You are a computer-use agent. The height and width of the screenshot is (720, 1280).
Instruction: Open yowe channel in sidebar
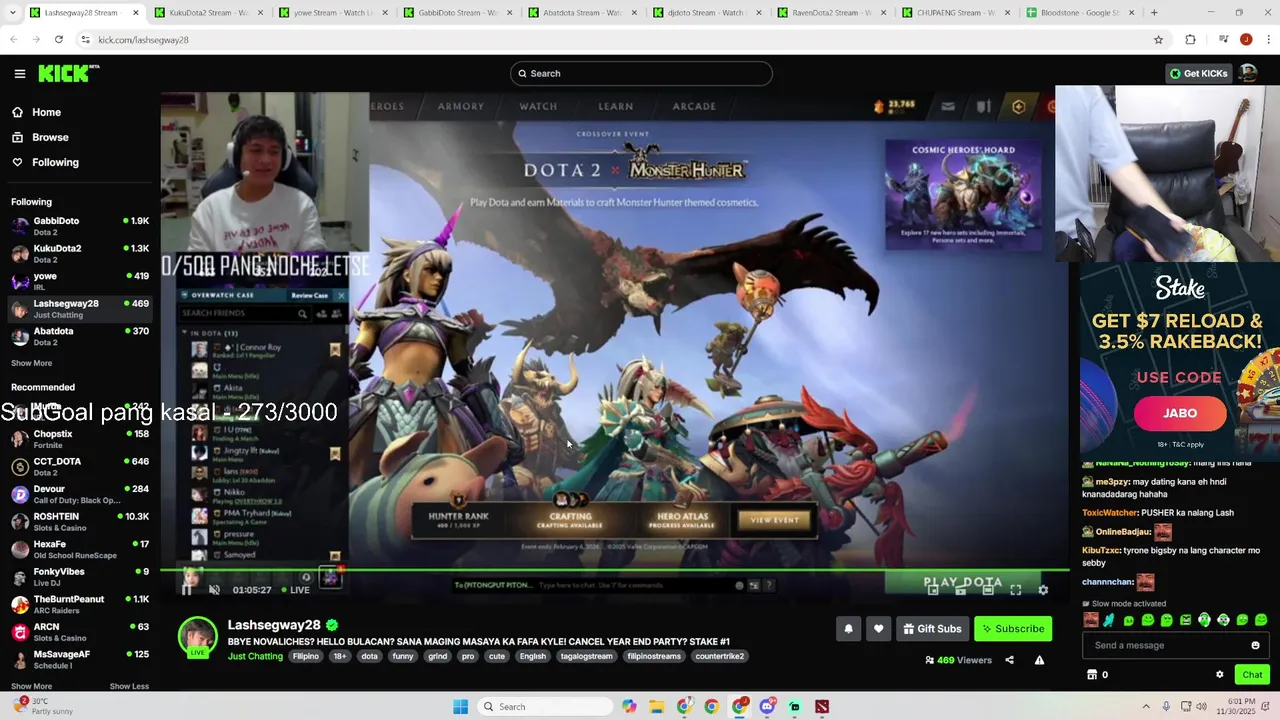click(80, 281)
